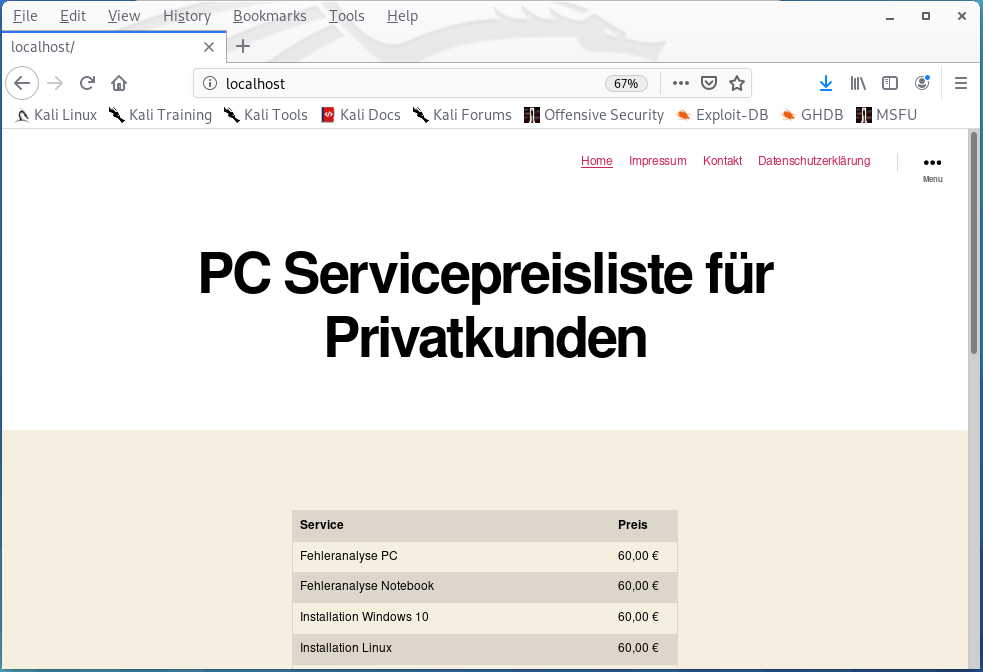The height and width of the screenshot is (672, 983).
Task: Open the Library panel
Action: [857, 83]
